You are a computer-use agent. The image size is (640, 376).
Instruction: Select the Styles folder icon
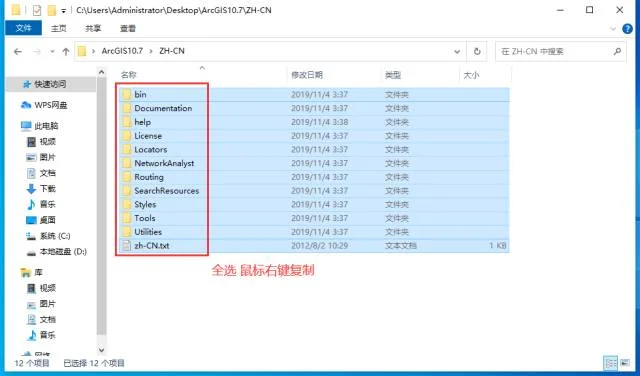(x=127, y=205)
